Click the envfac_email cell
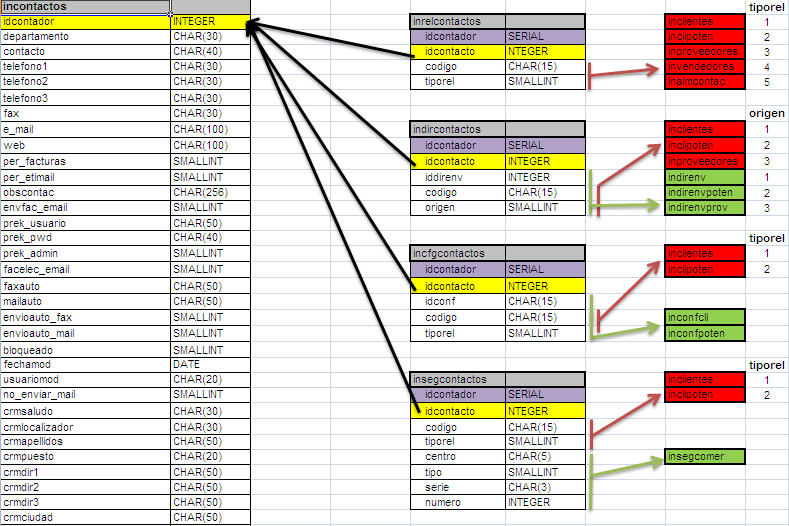The width and height of the screenshot is (789, 526). pyautogui.click(x=85, y=208)
